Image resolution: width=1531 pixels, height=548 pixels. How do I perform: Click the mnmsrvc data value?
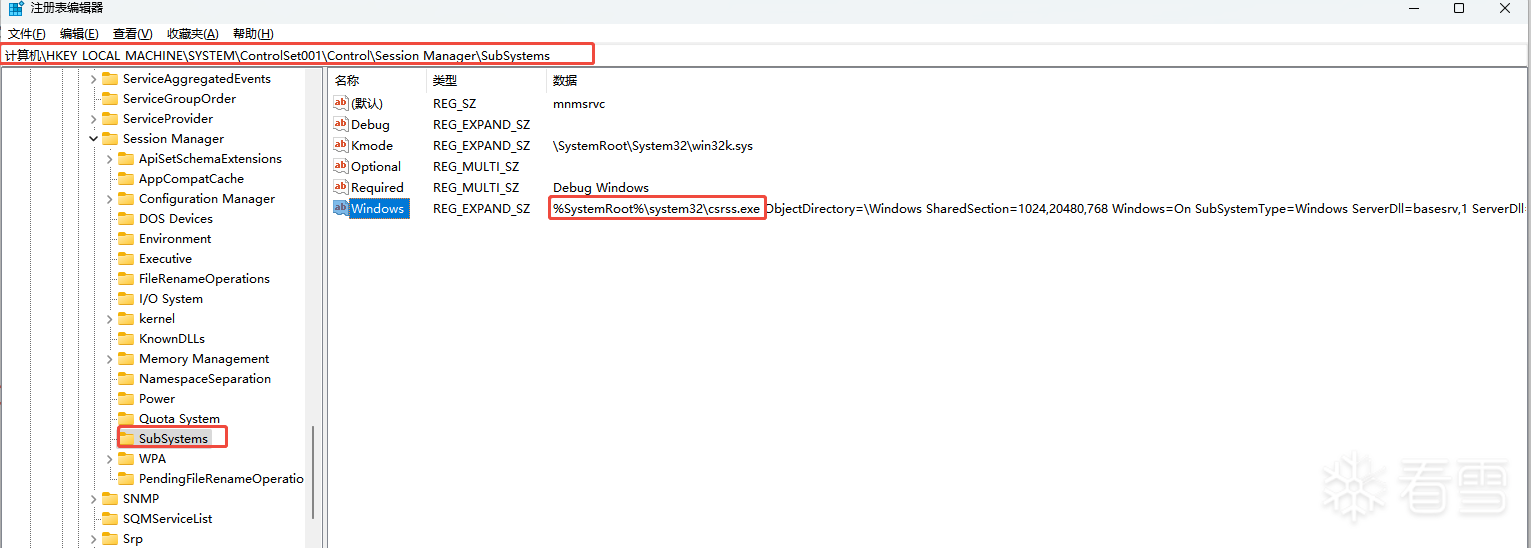coord(579,104)
